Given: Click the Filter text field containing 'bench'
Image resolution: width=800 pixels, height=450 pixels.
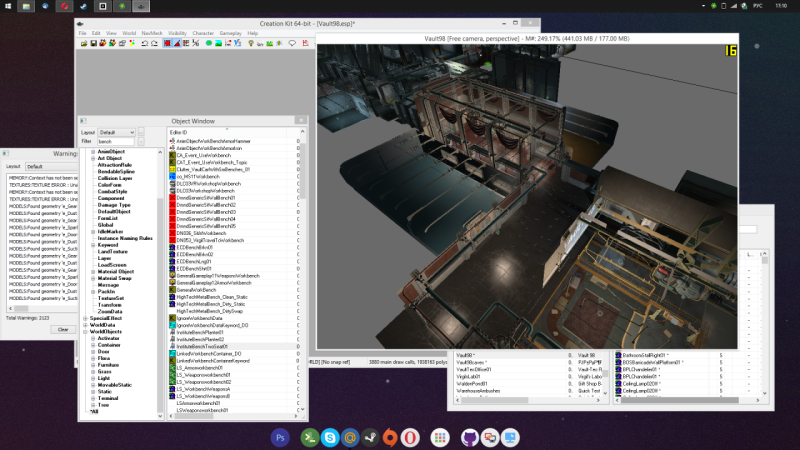Looking at the screenshot, I should pyautogui.click(x=116, y=141).
